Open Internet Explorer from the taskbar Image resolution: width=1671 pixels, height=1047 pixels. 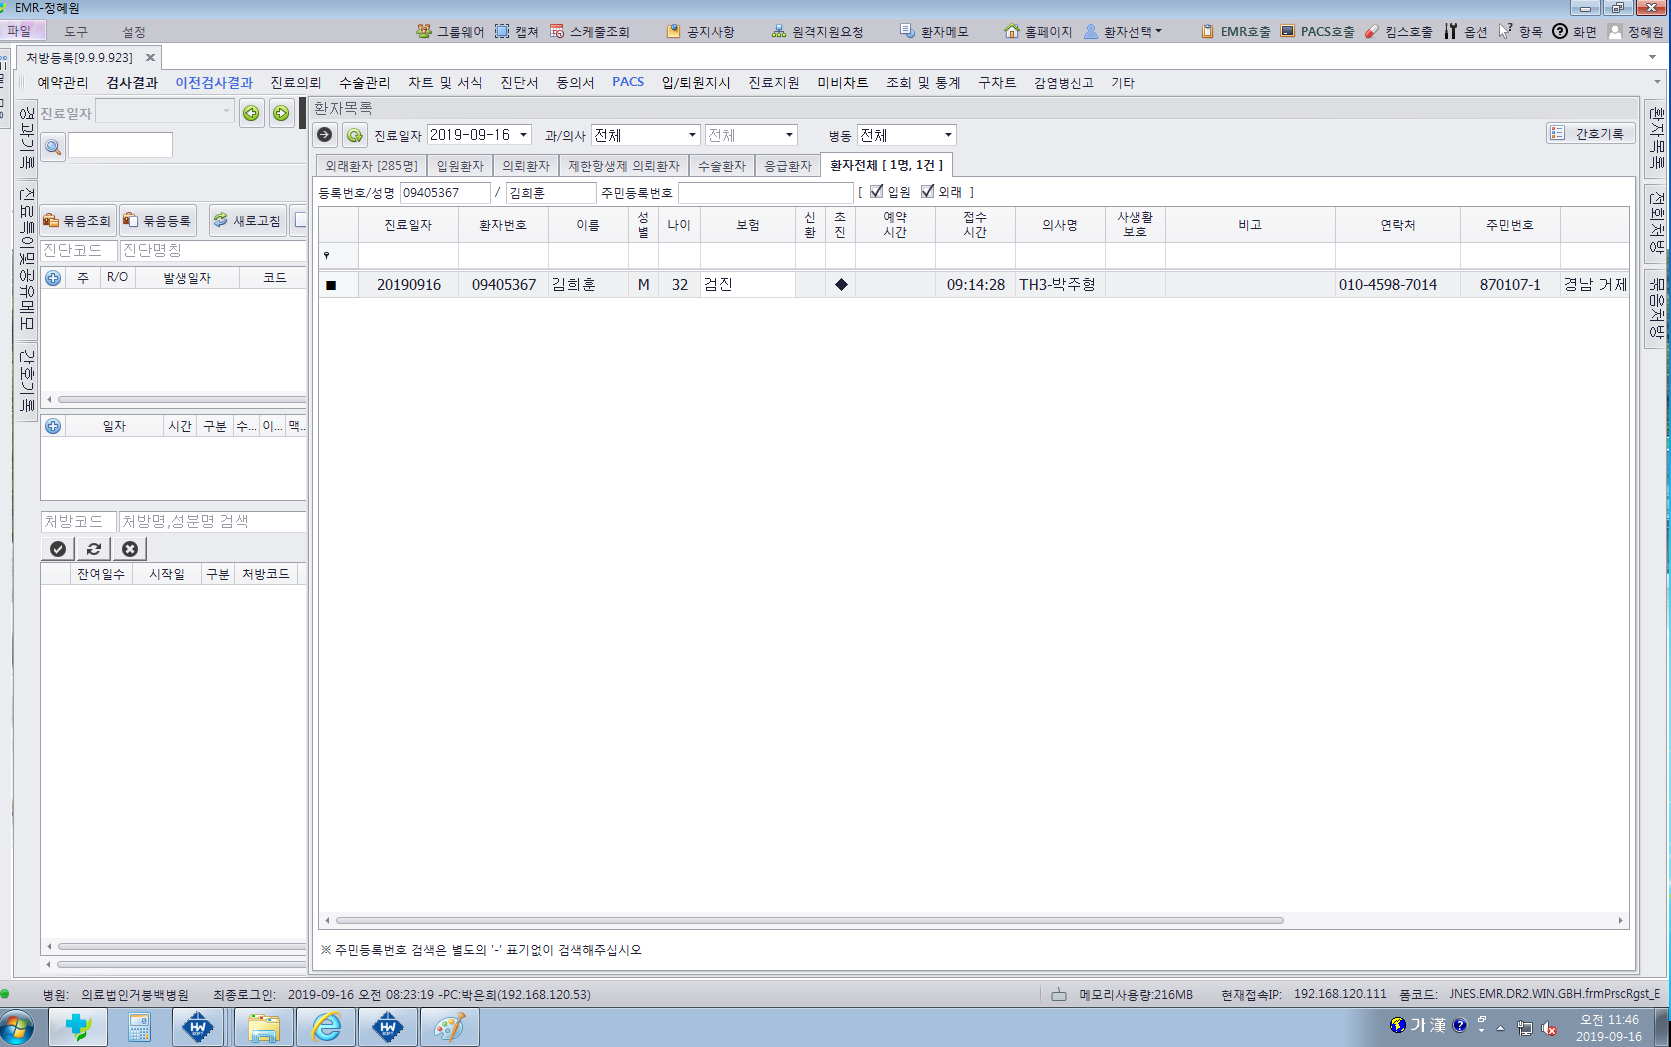pyautogui.click(x=326, y=1027)
